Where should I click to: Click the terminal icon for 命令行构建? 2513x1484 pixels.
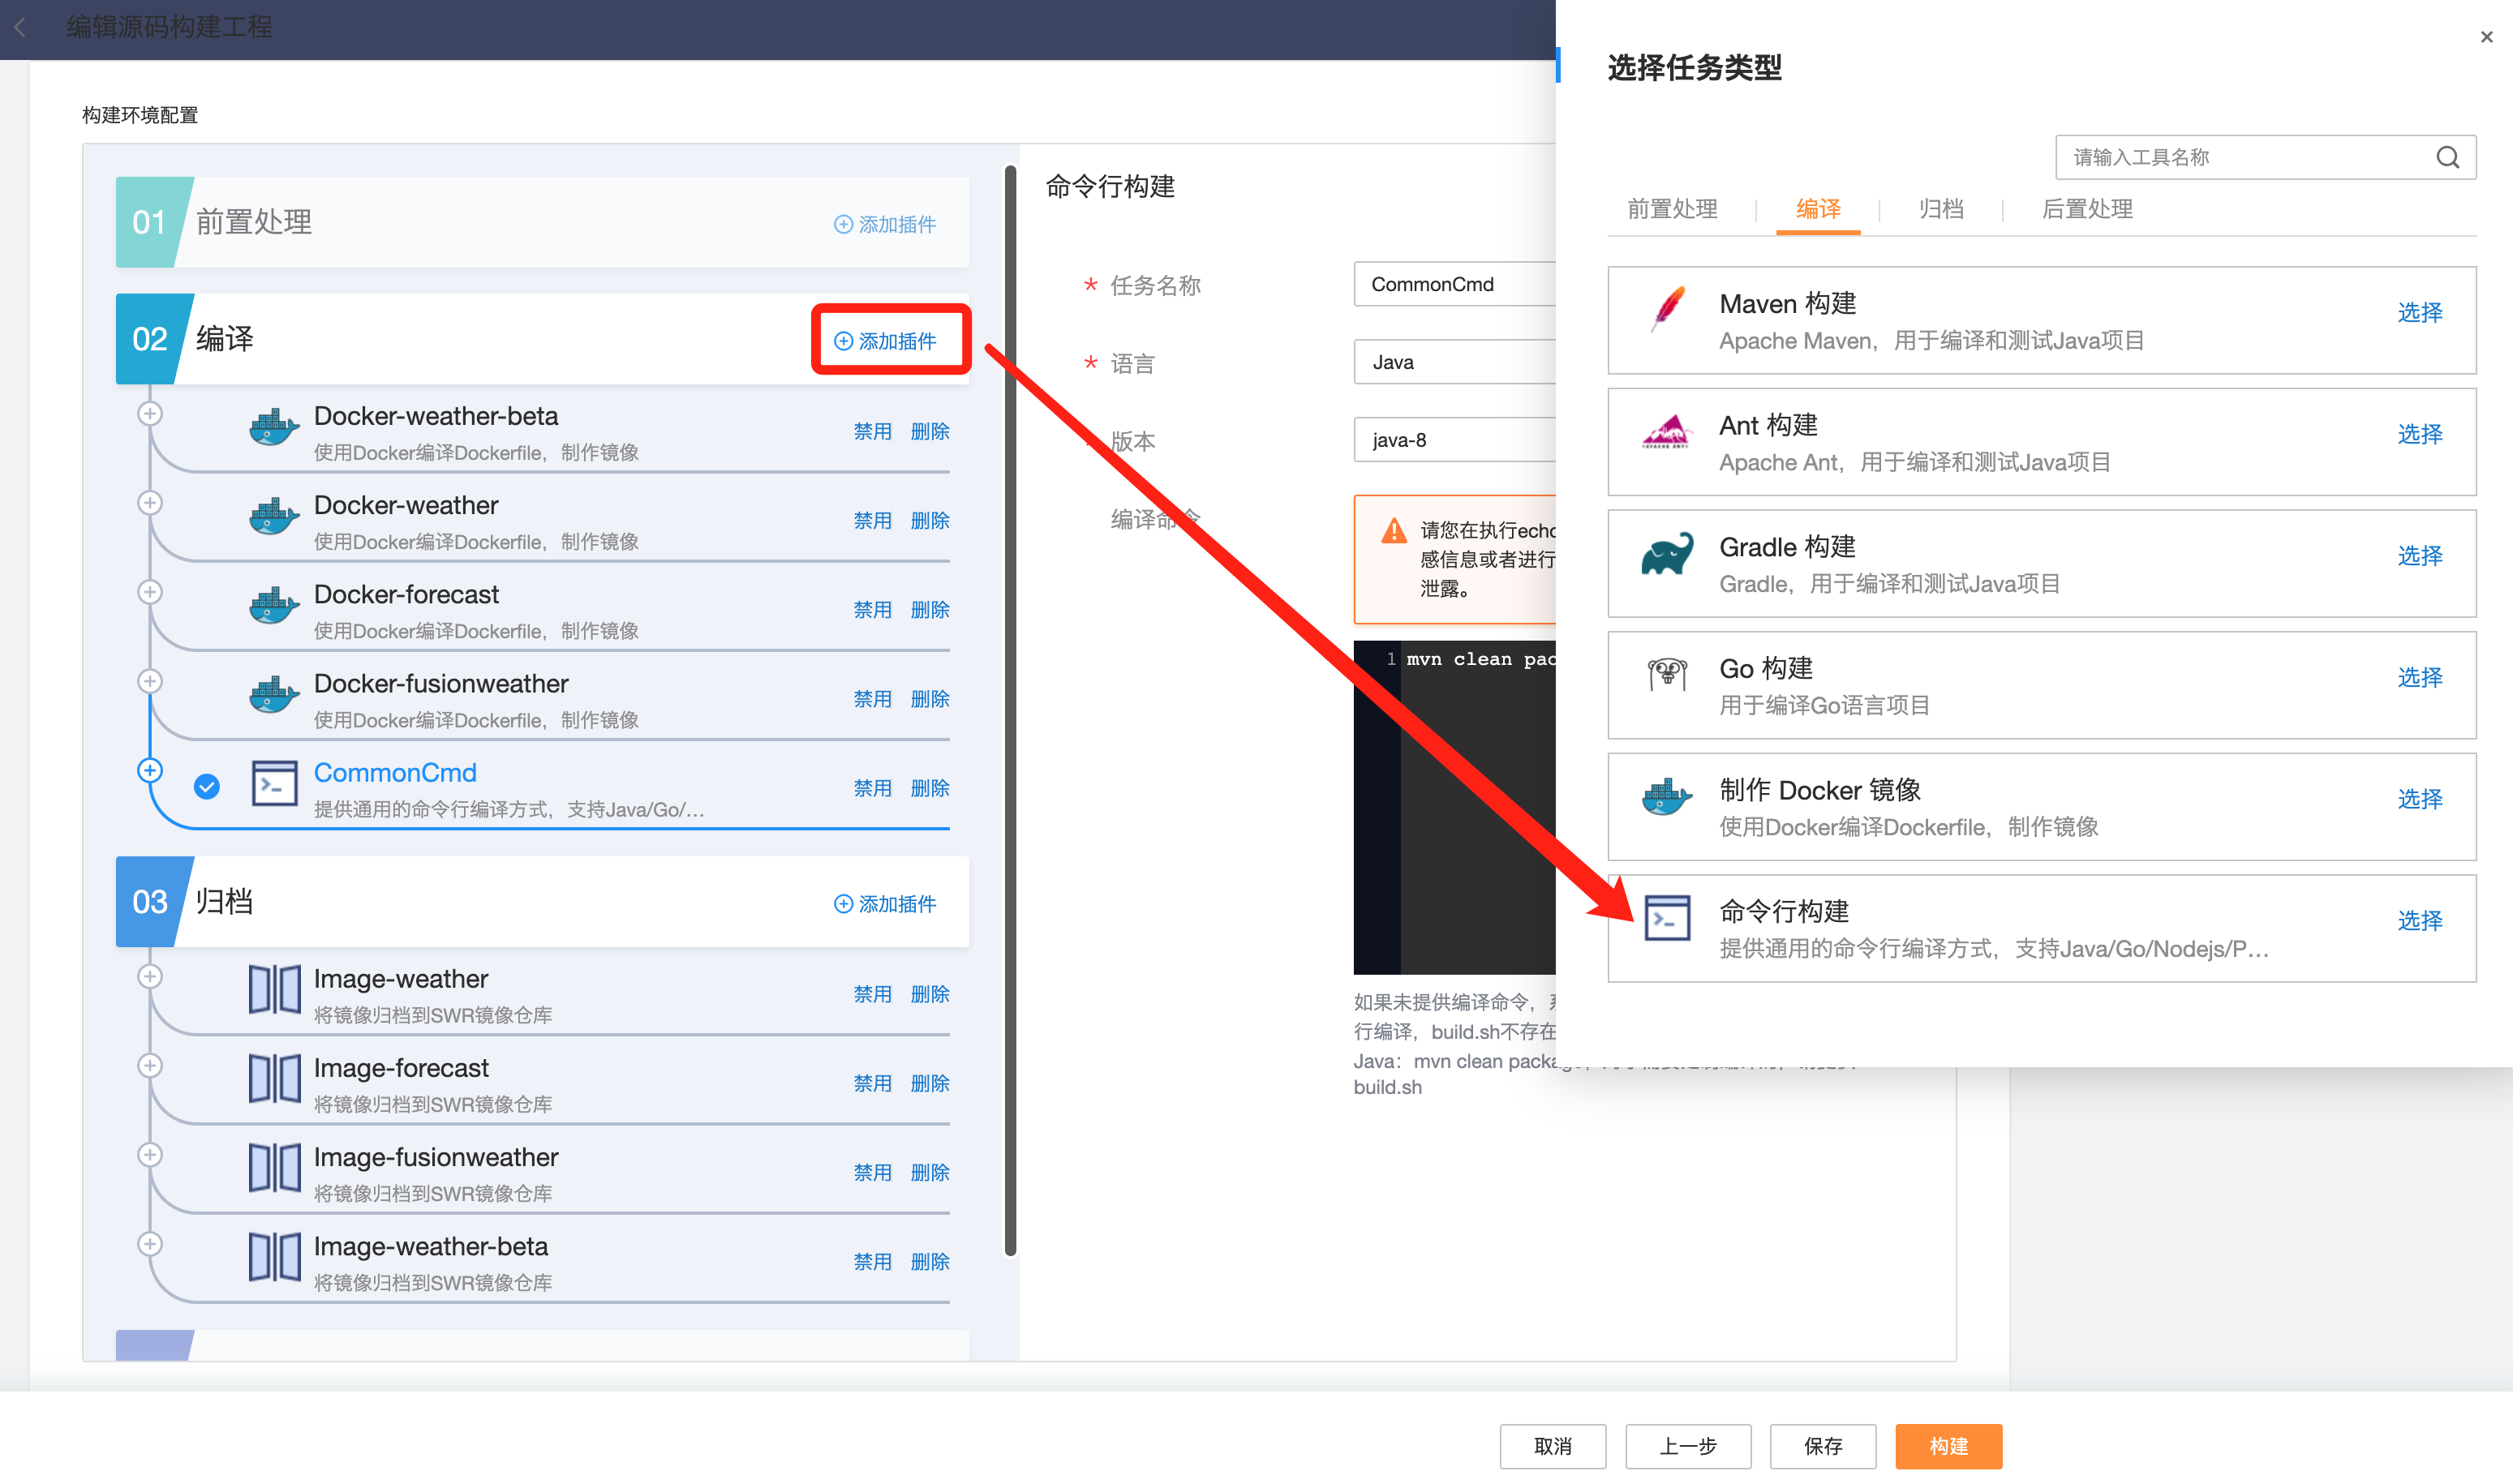pos(1667,918)
